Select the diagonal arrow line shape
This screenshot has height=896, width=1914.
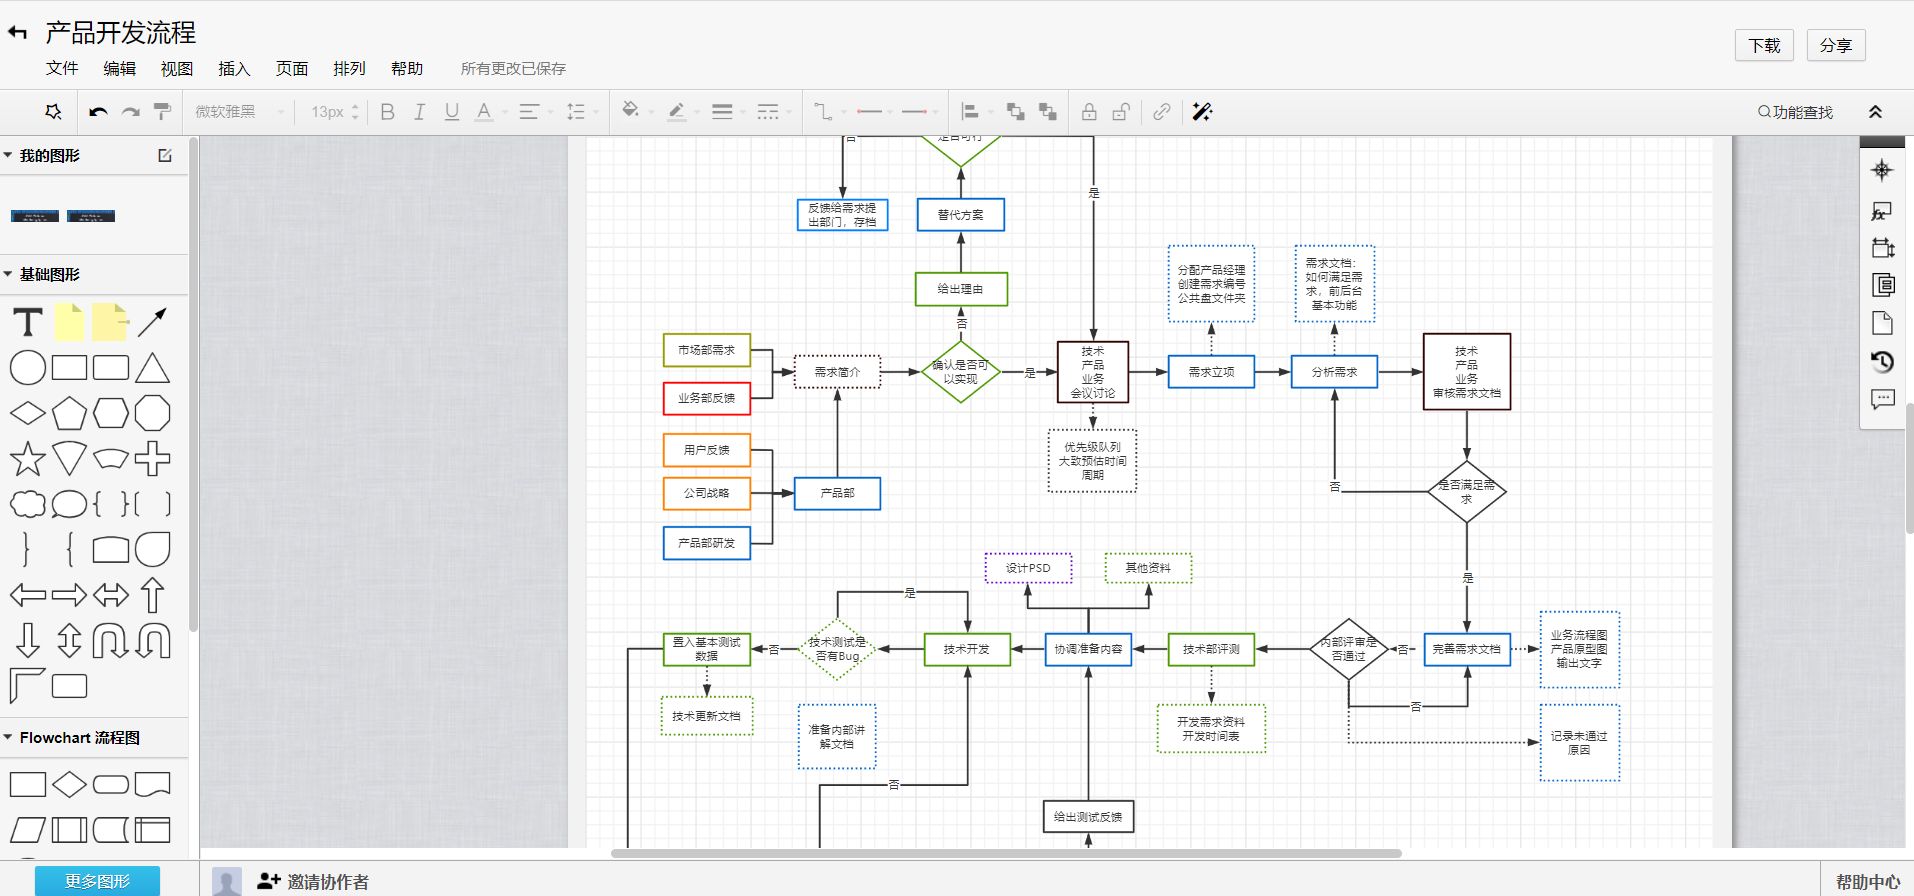(x=152, y=322)
